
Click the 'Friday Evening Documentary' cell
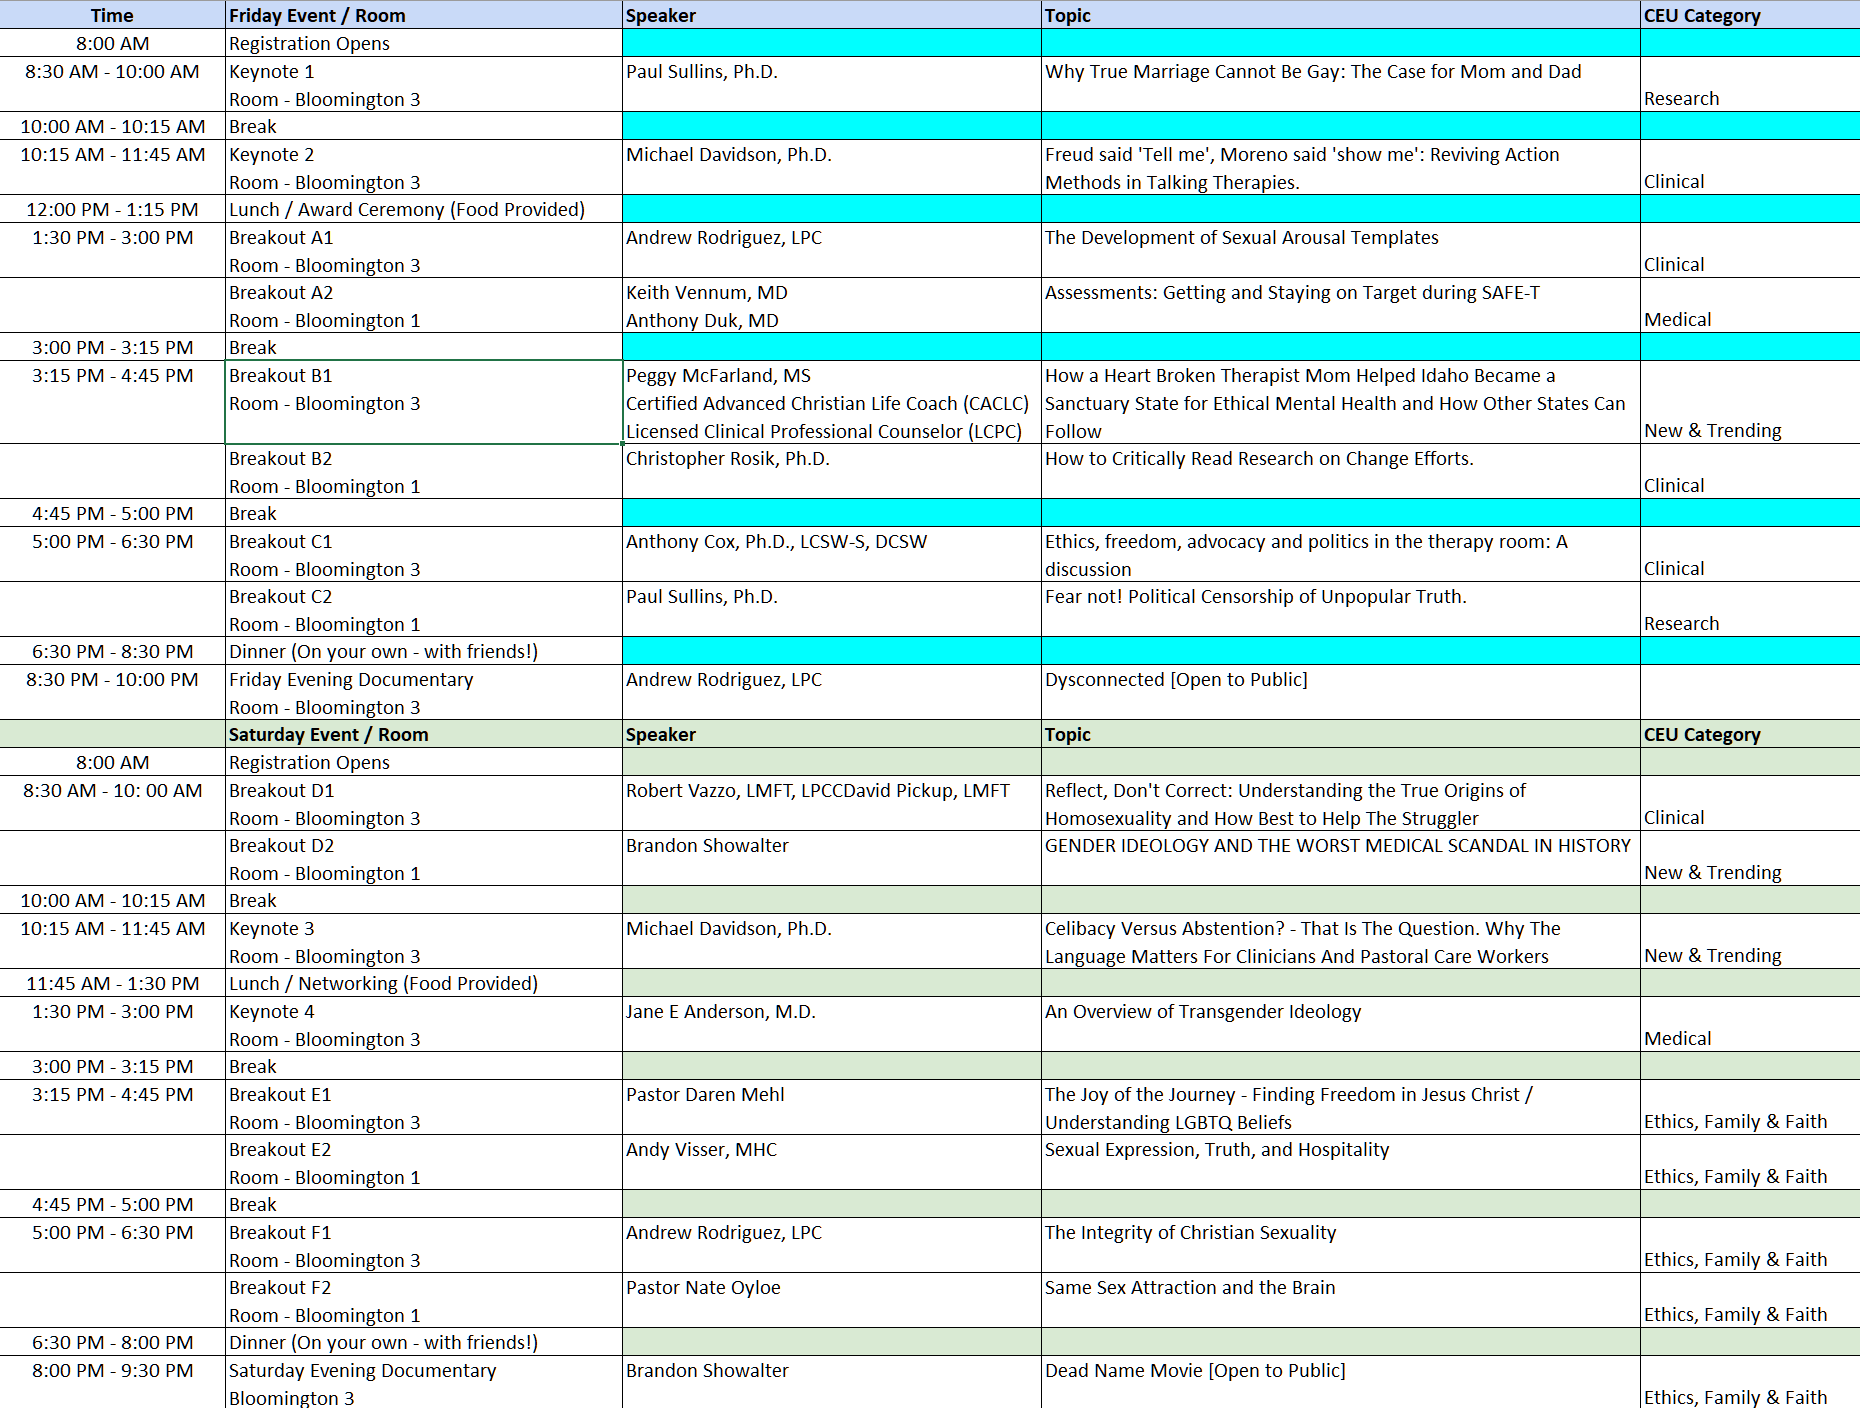coord(424,692)
